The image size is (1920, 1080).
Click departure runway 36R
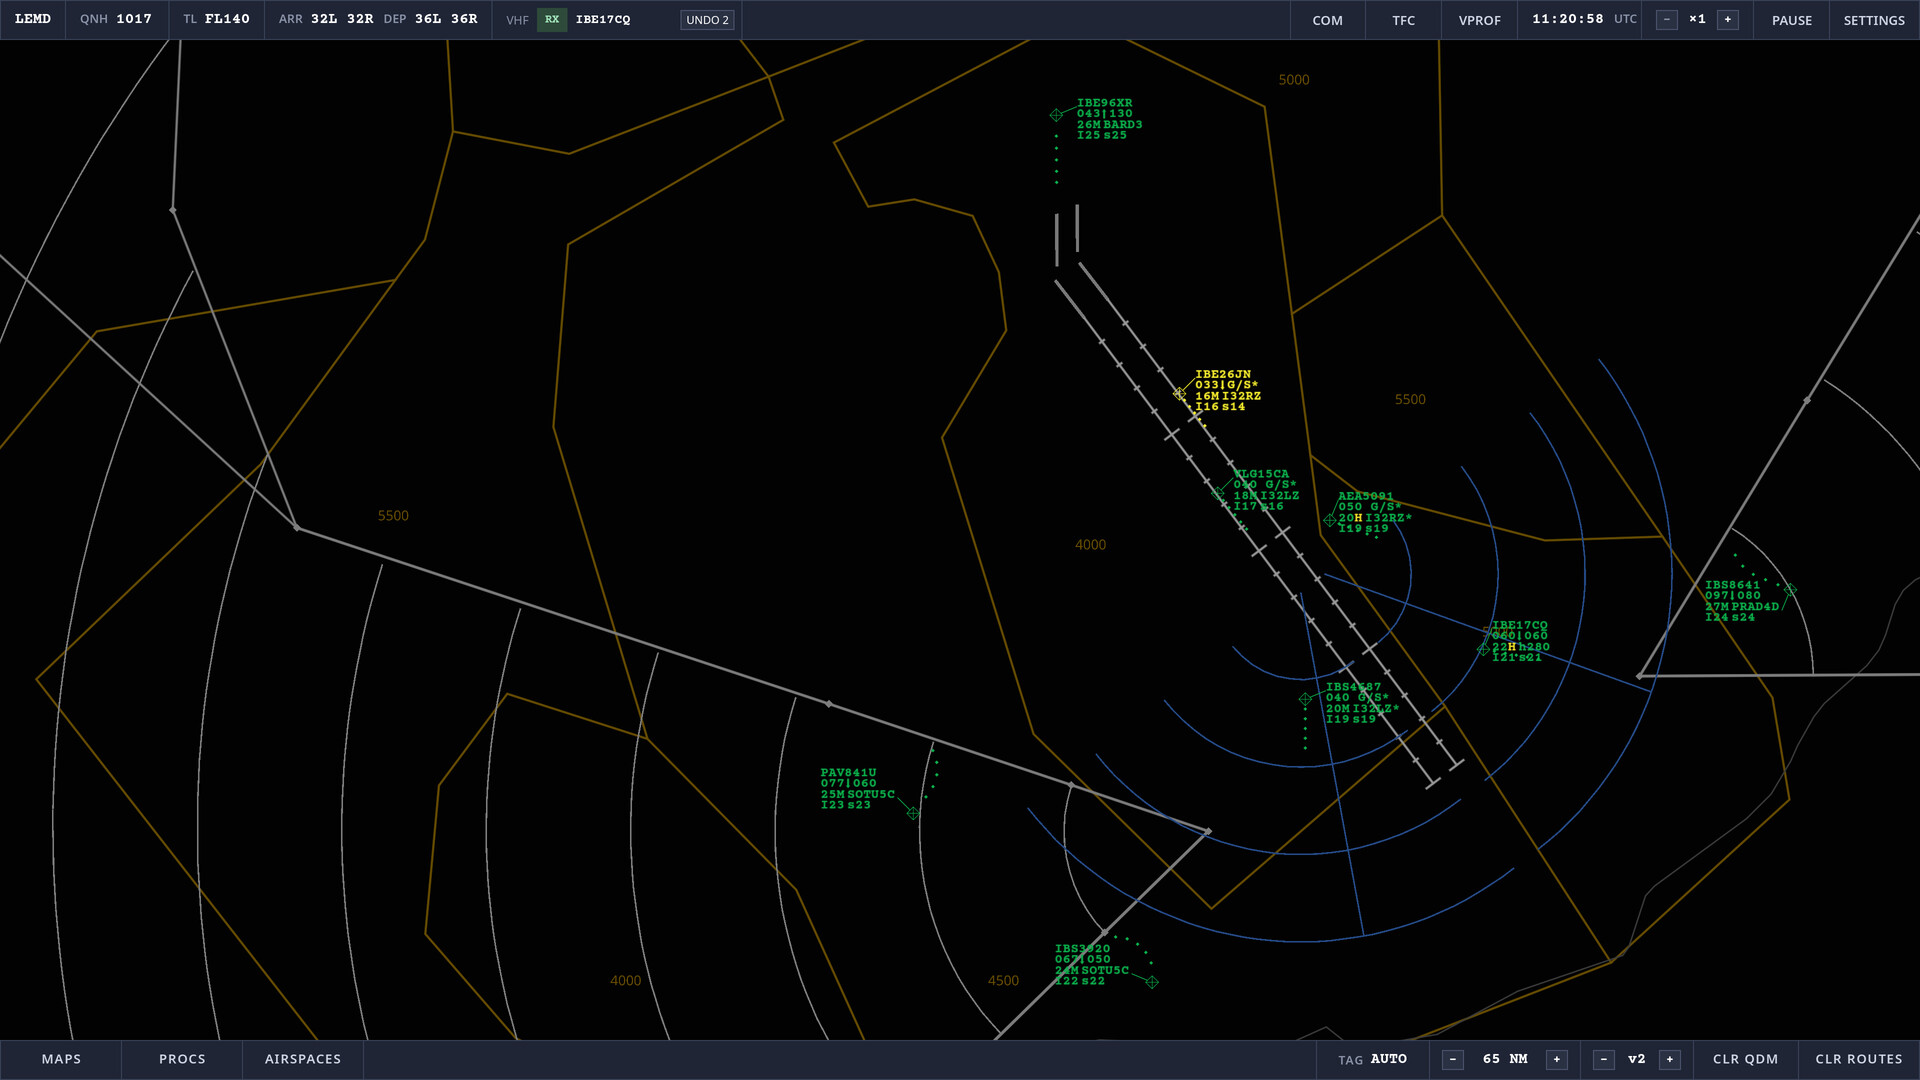464,19
